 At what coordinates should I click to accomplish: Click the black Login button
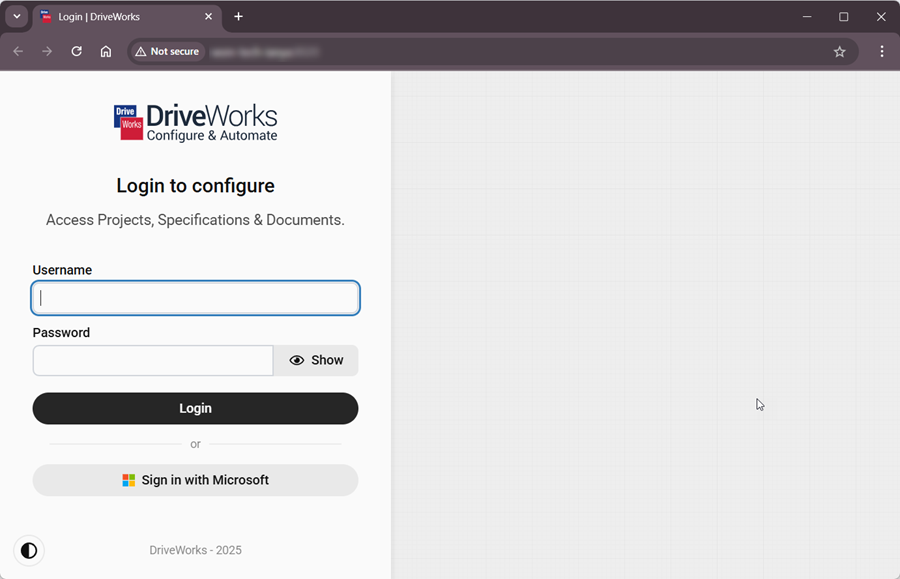(195, 409)
